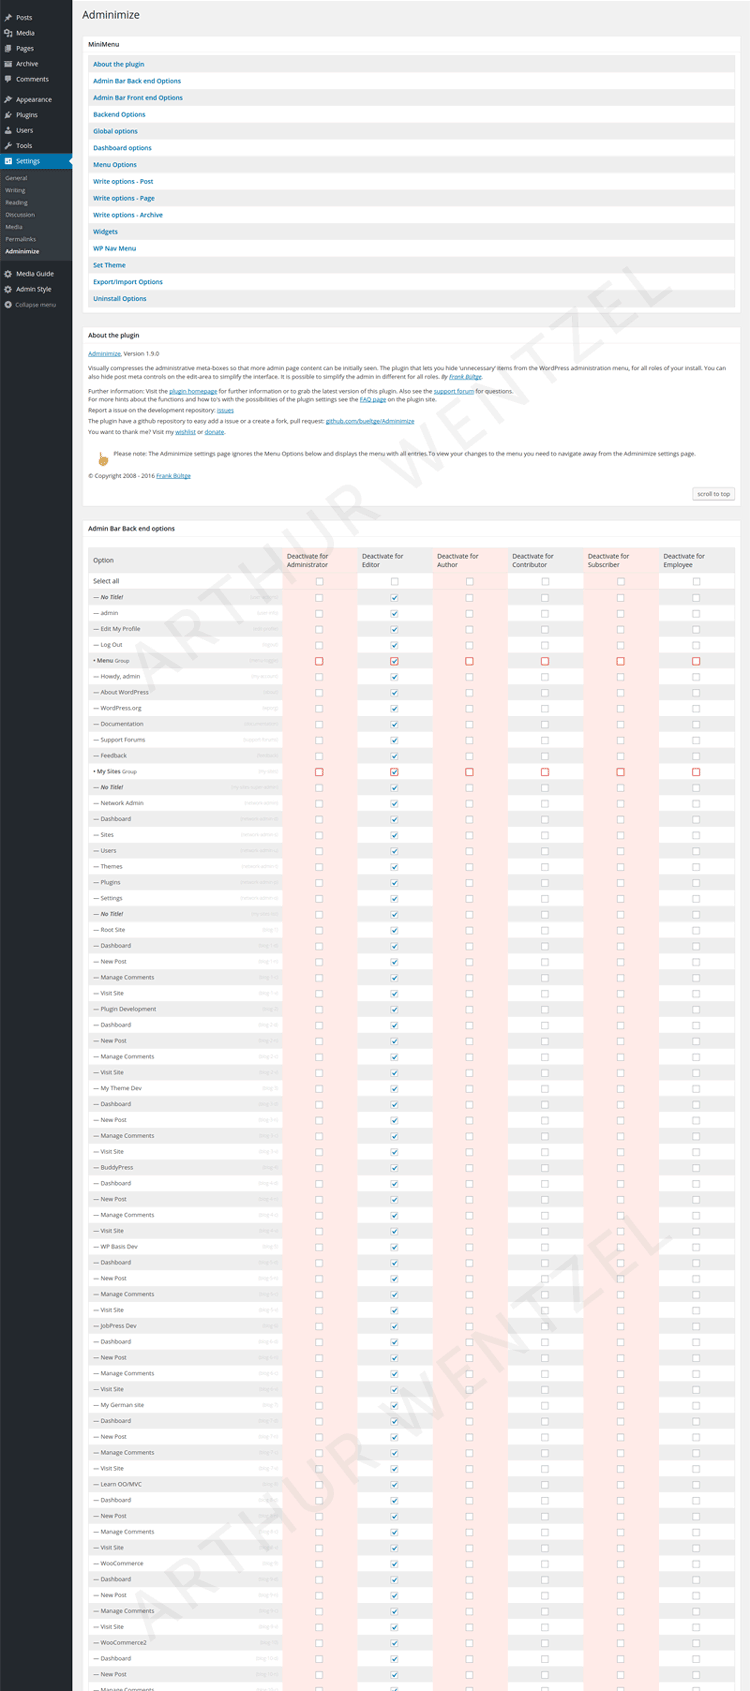Click the Media icon in the sidebar

tap(8, 33)
